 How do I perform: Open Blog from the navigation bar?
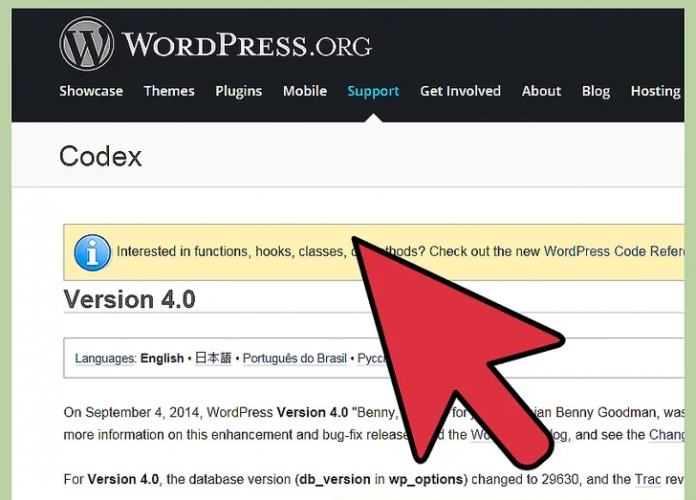(596, 91)
